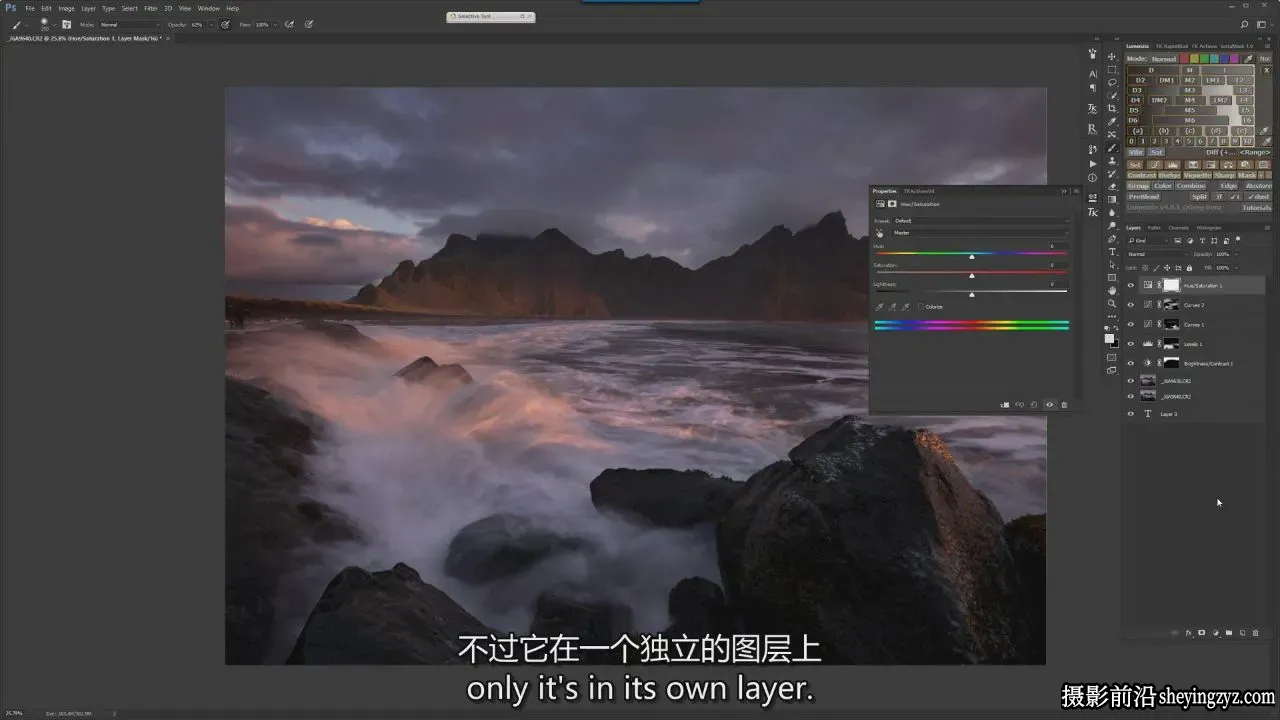Open the Preset dropdown showing Default
The height and width of the screenshot is (720, 1280).
pos(980,221)
